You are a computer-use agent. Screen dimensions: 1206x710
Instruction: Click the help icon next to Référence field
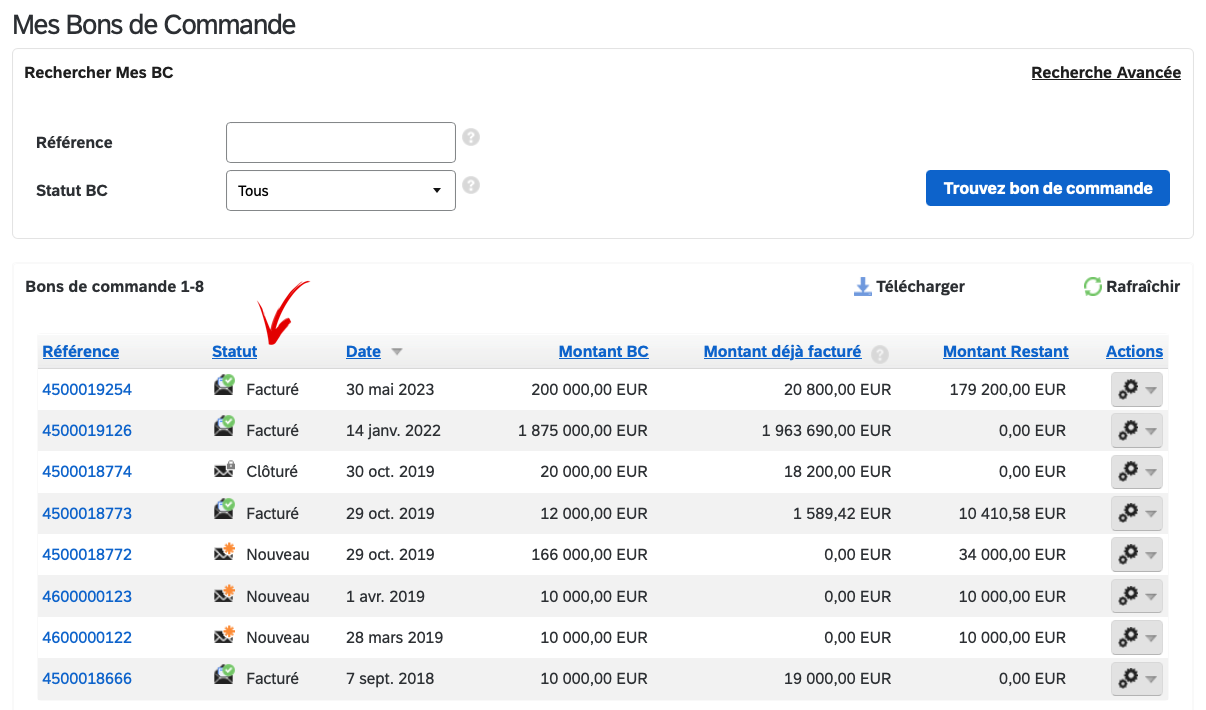[471, 137]
